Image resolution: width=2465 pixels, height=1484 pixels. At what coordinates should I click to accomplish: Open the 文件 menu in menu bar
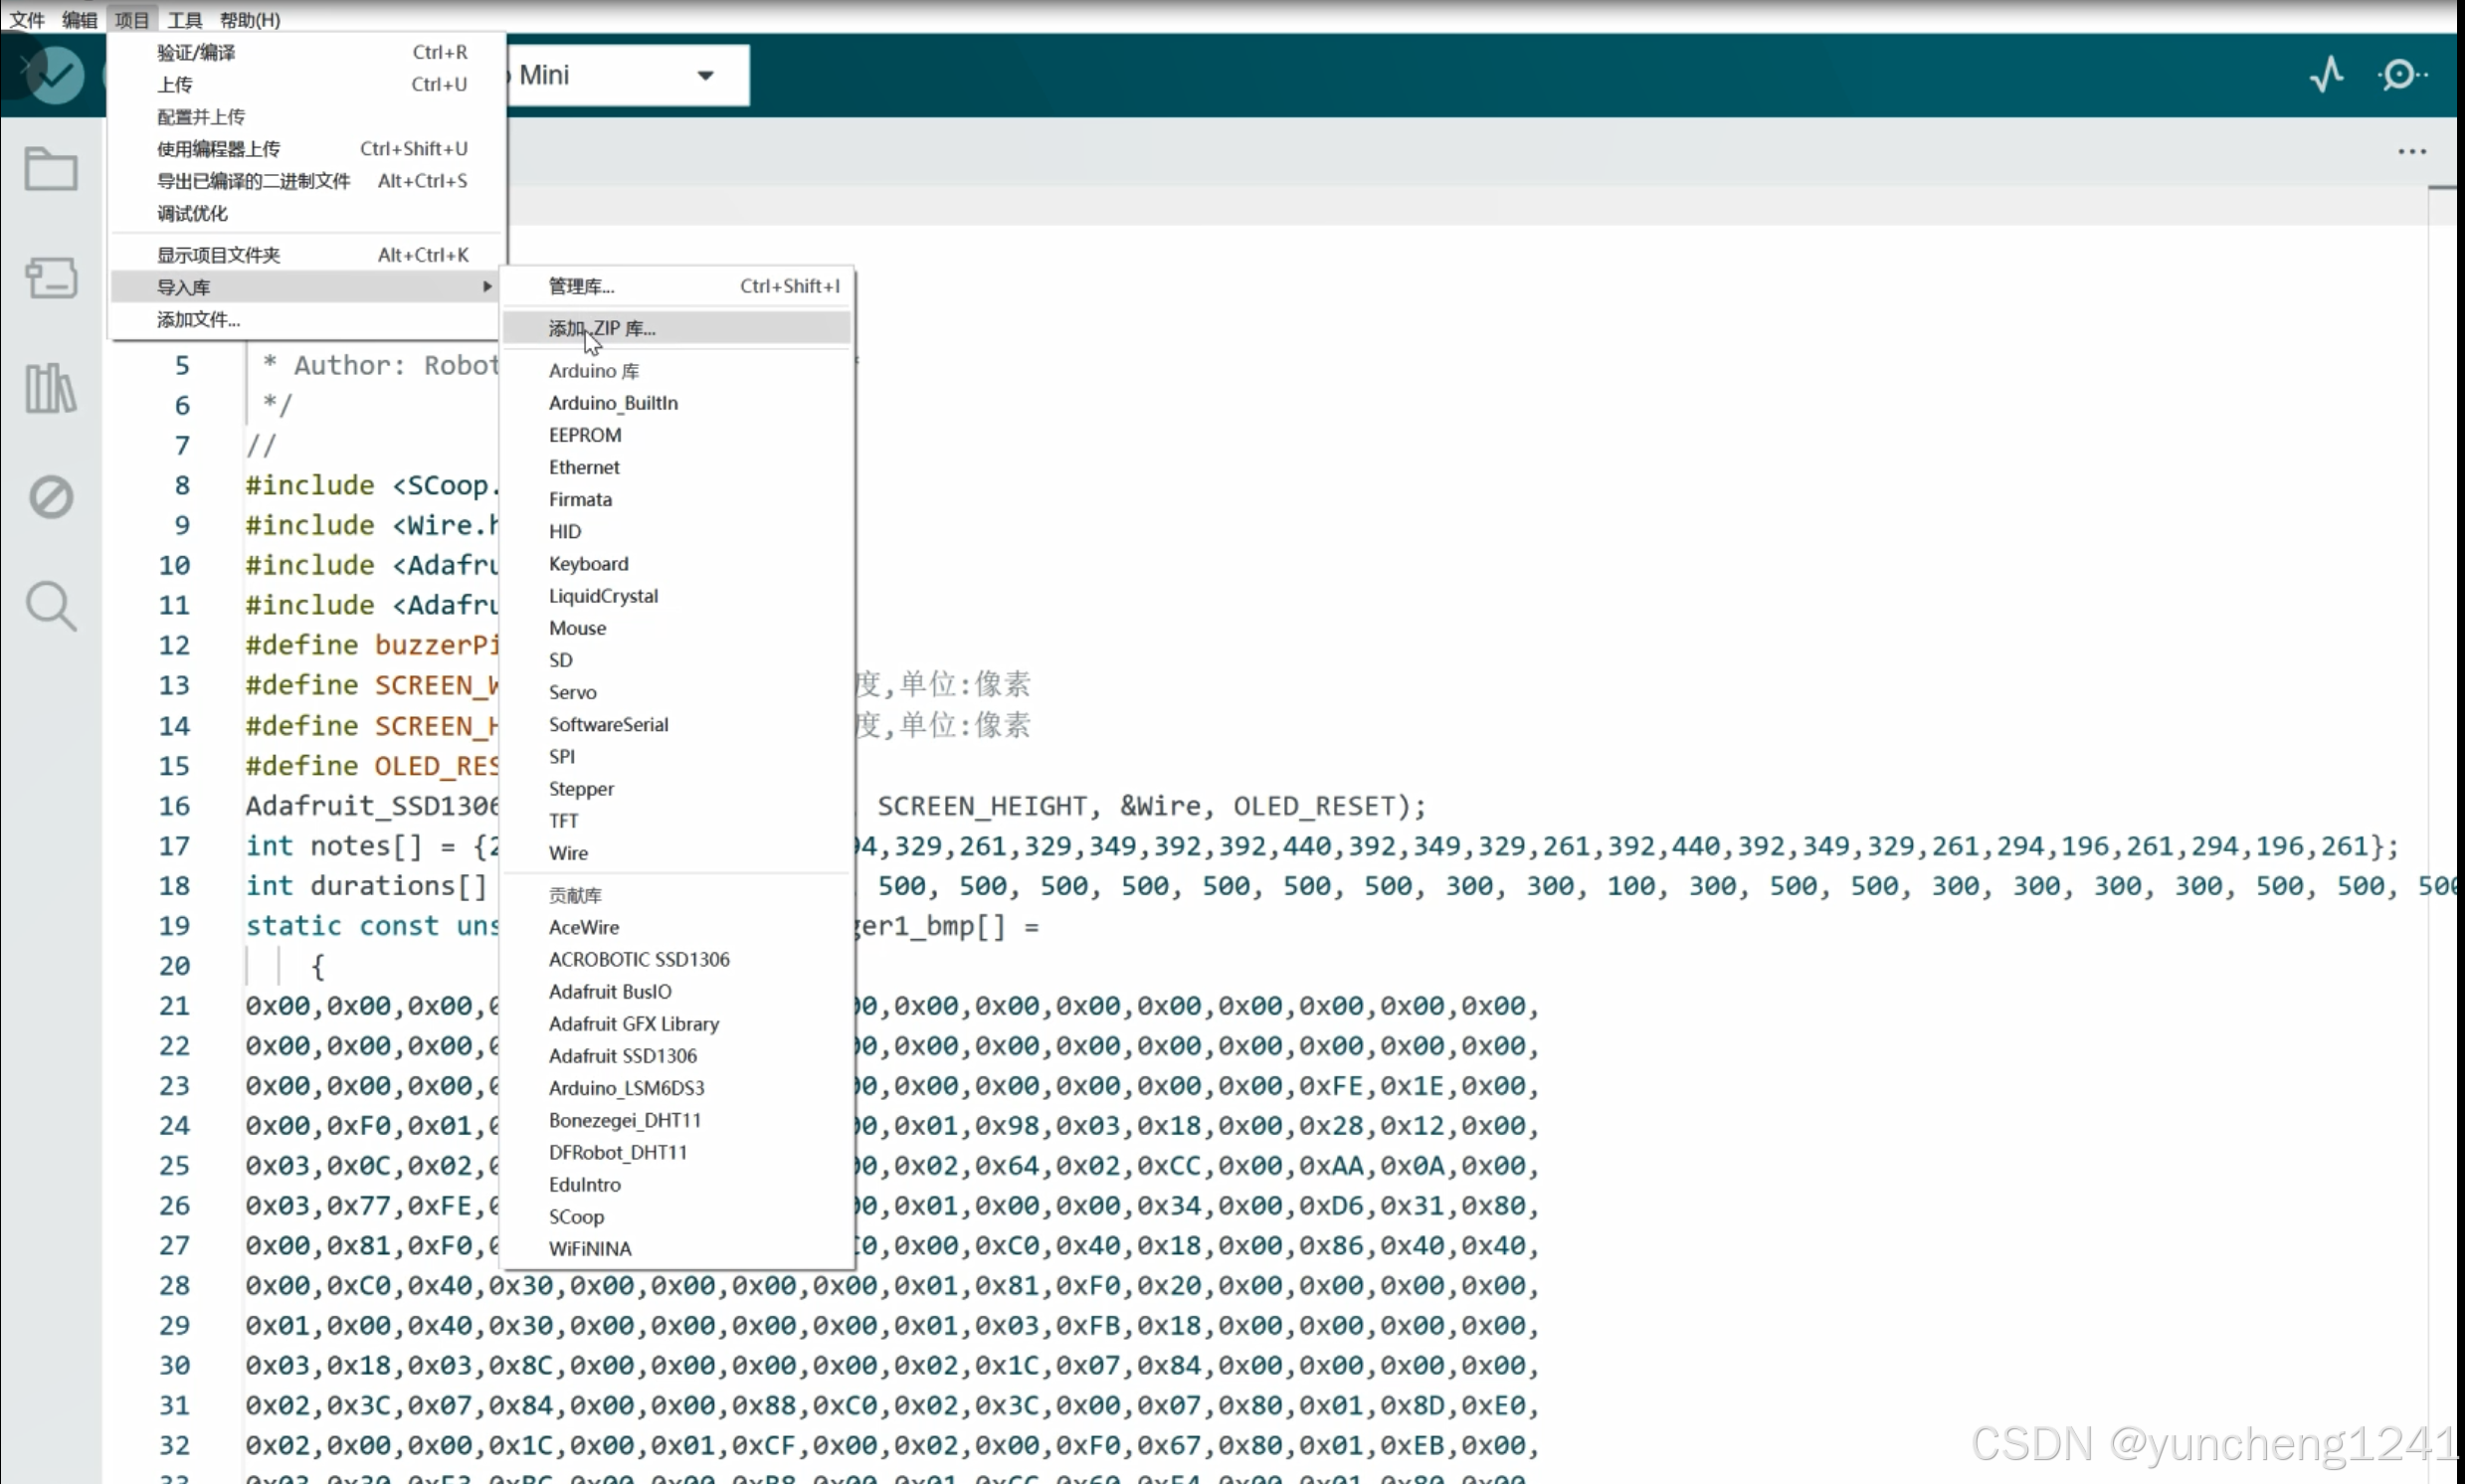click(27, 20)
